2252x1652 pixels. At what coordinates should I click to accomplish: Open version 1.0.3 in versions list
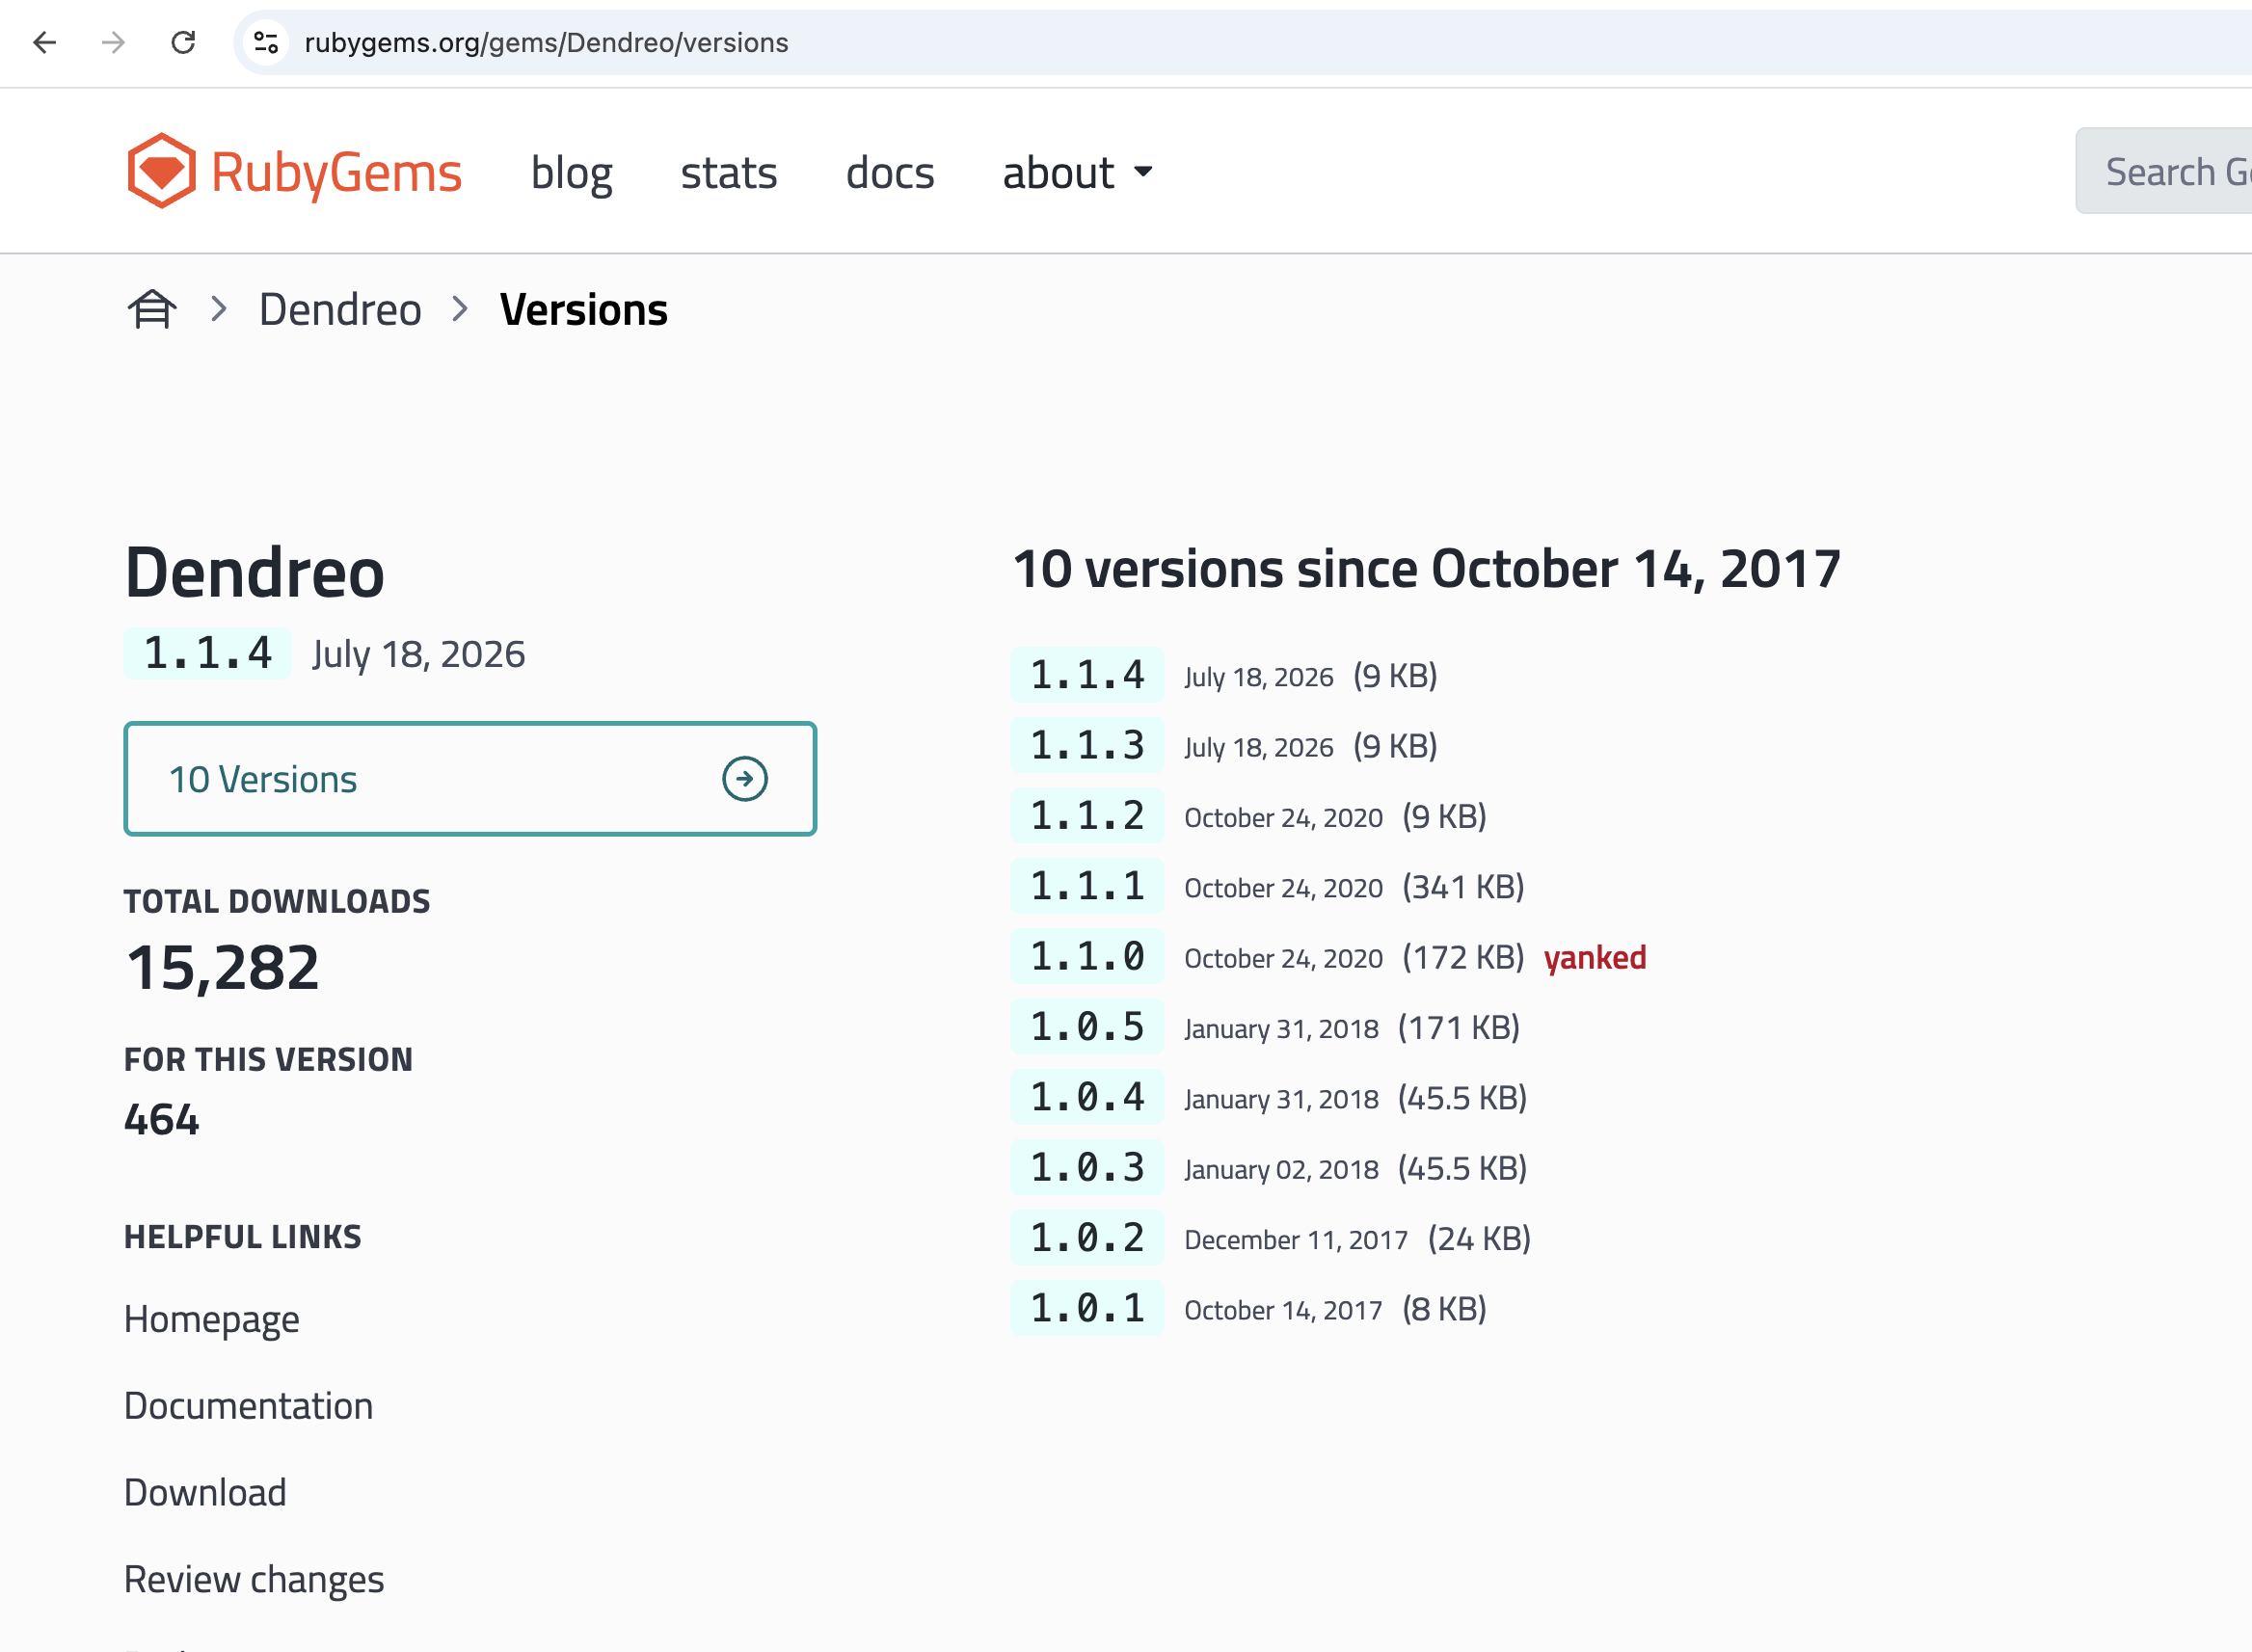point(1087,1168)
